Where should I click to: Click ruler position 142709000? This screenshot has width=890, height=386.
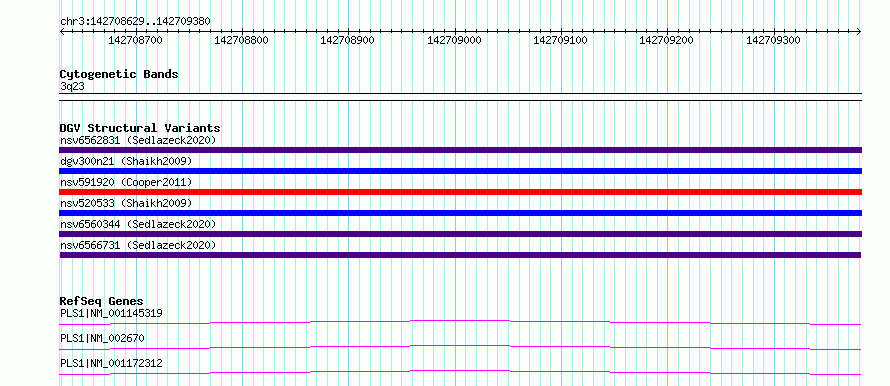click(x=454, y=40)
